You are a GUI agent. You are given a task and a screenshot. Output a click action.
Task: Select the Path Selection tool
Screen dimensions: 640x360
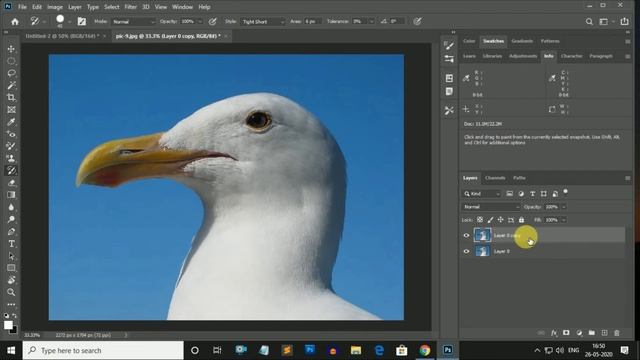[11, 256]
